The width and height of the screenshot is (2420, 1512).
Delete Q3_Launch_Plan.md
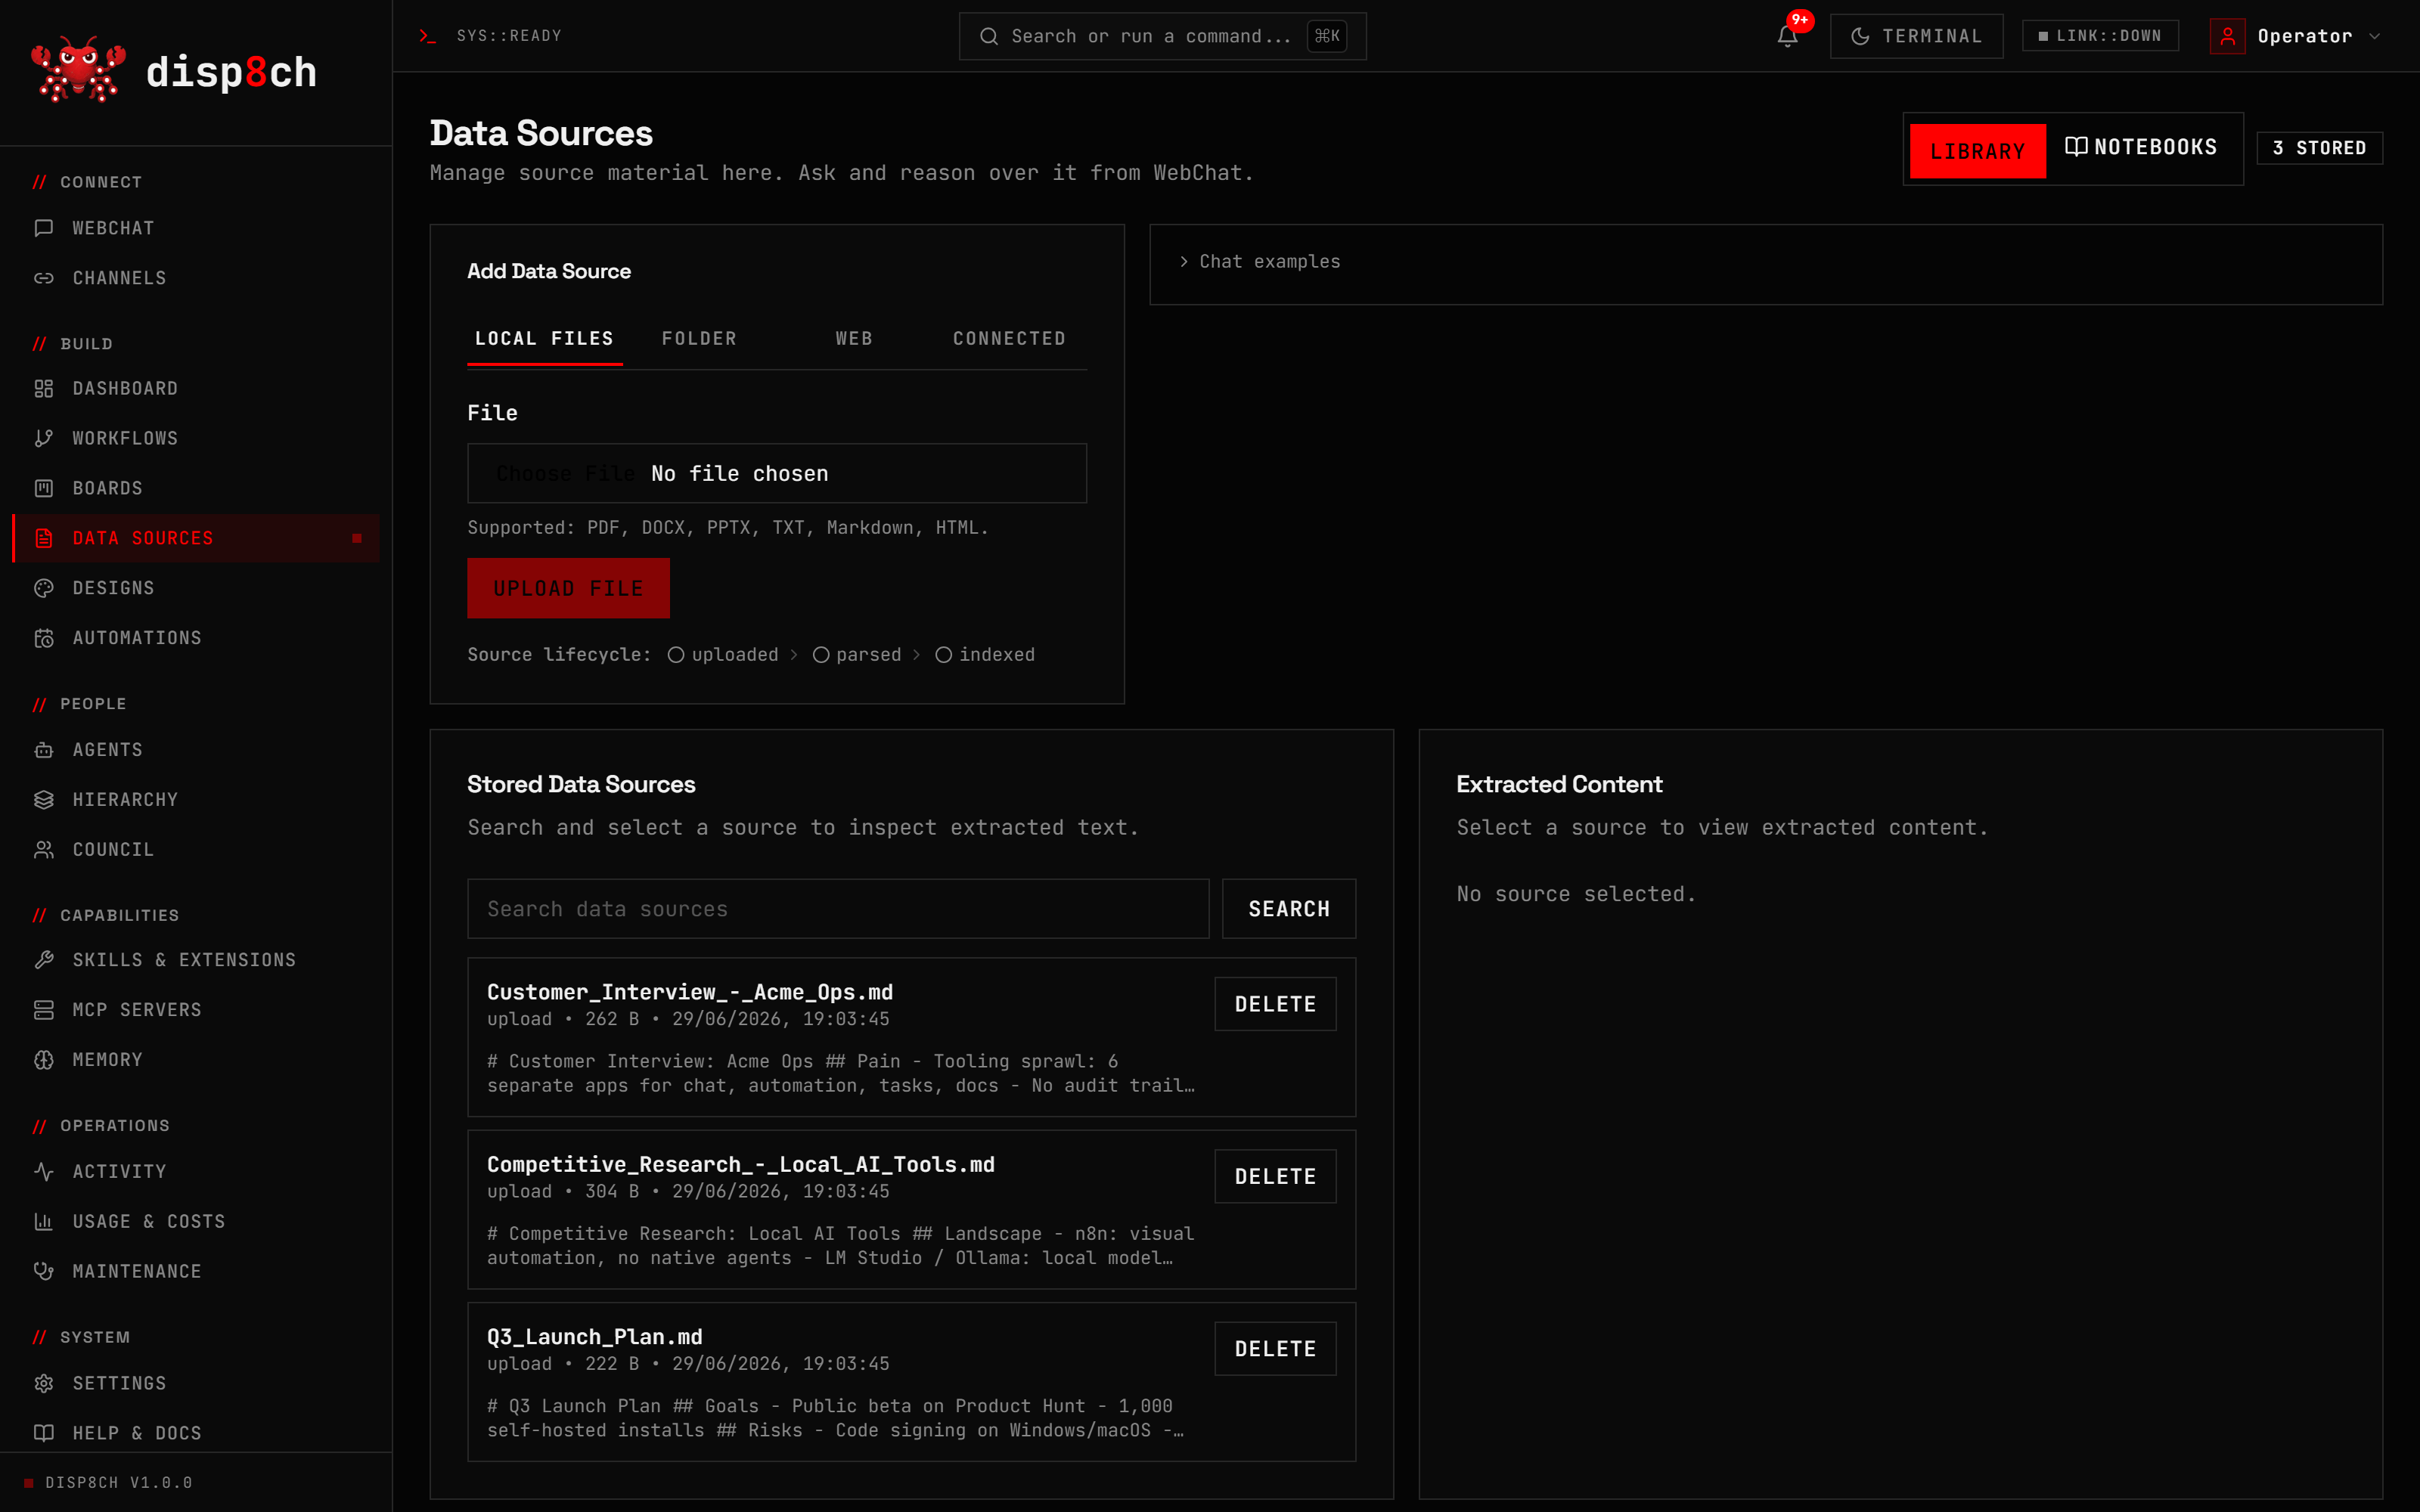pos(1275,1349)
